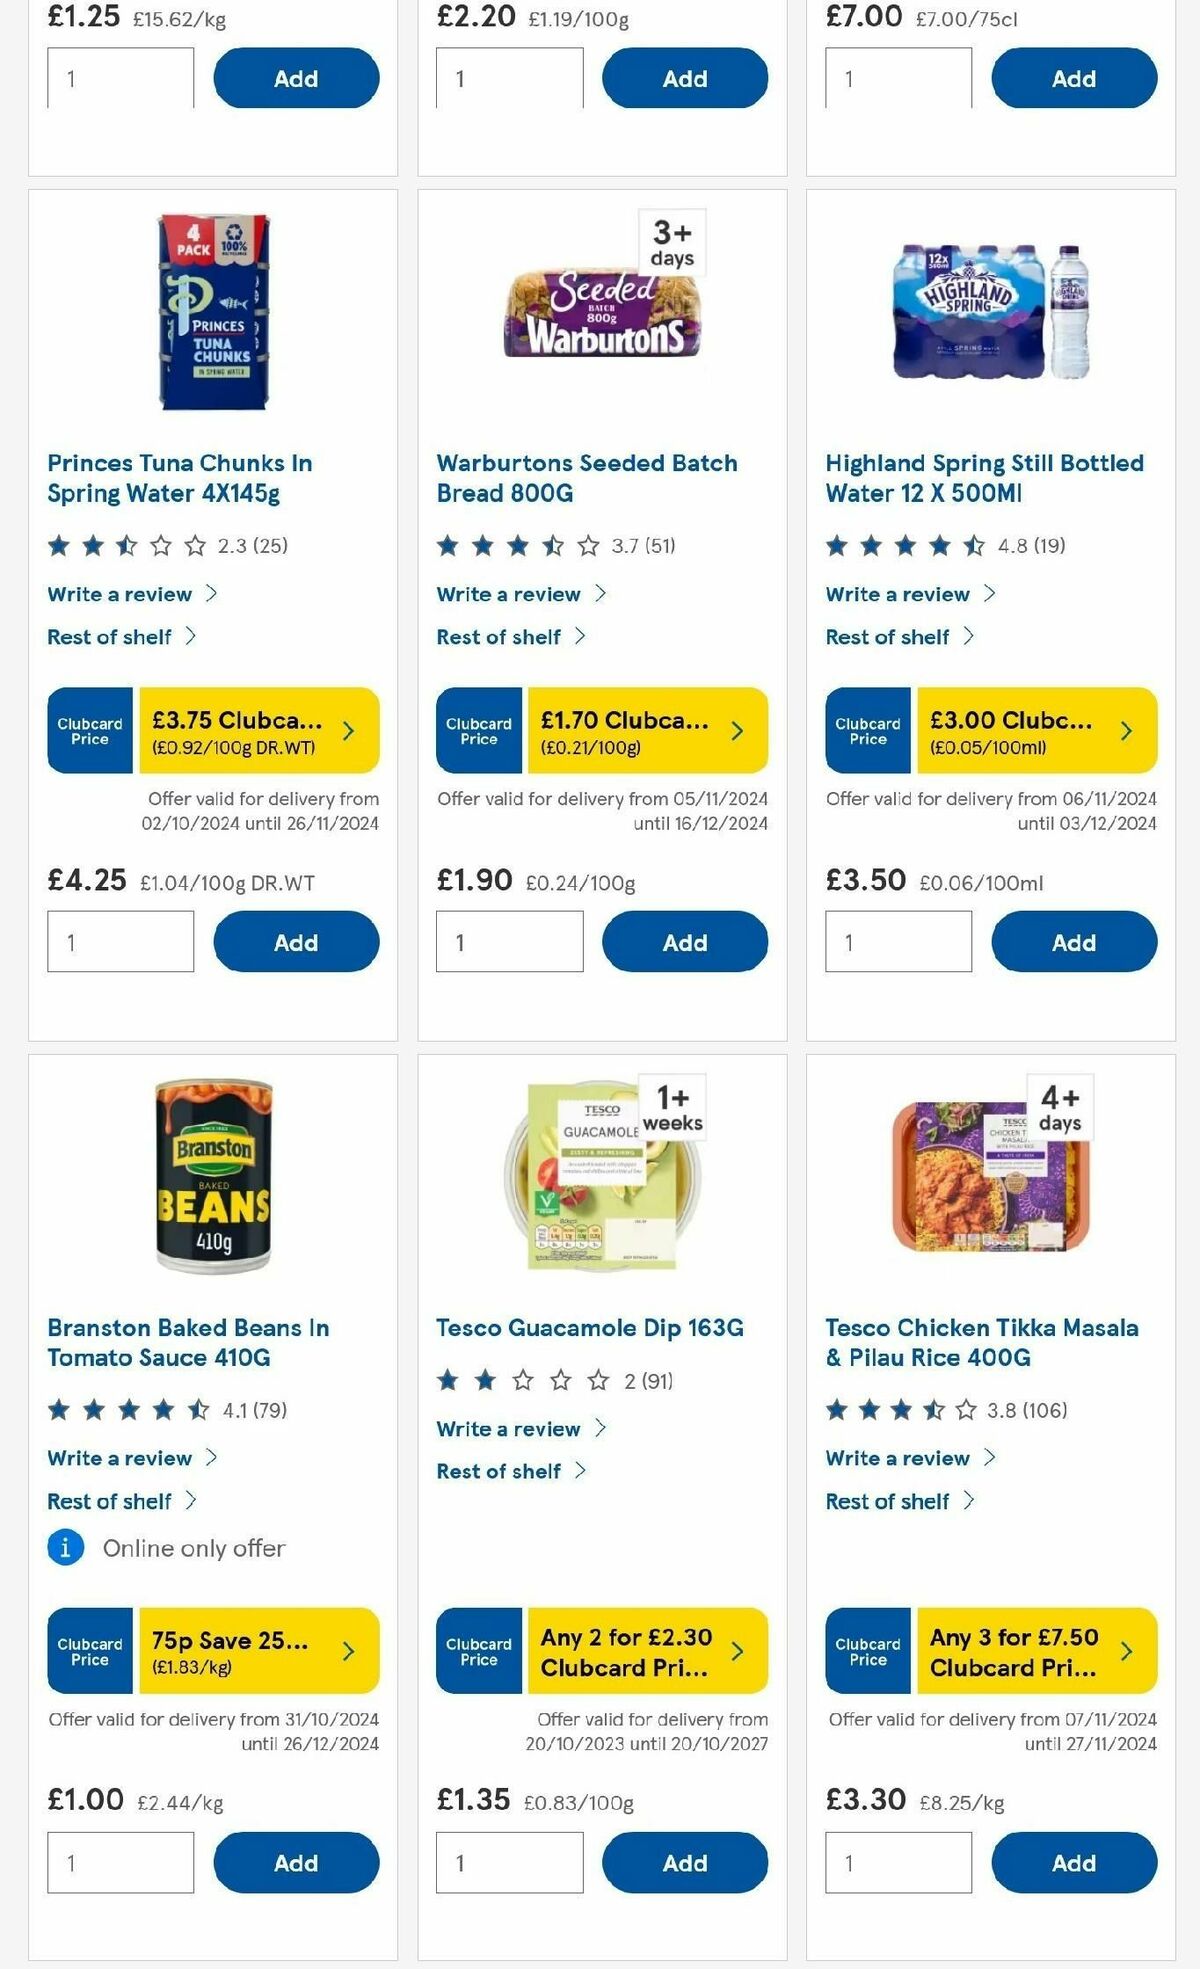Screen dimensions: 1200x1969
Task: Open the £3.00 Clubcard offer arrow for Highland Spring
Action: [1128, 731]
